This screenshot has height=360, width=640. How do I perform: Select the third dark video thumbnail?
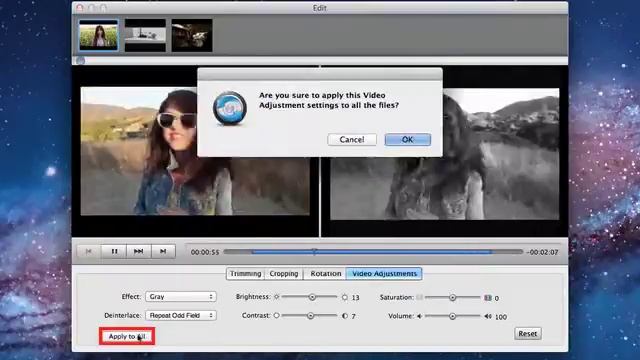coord(192,35)
